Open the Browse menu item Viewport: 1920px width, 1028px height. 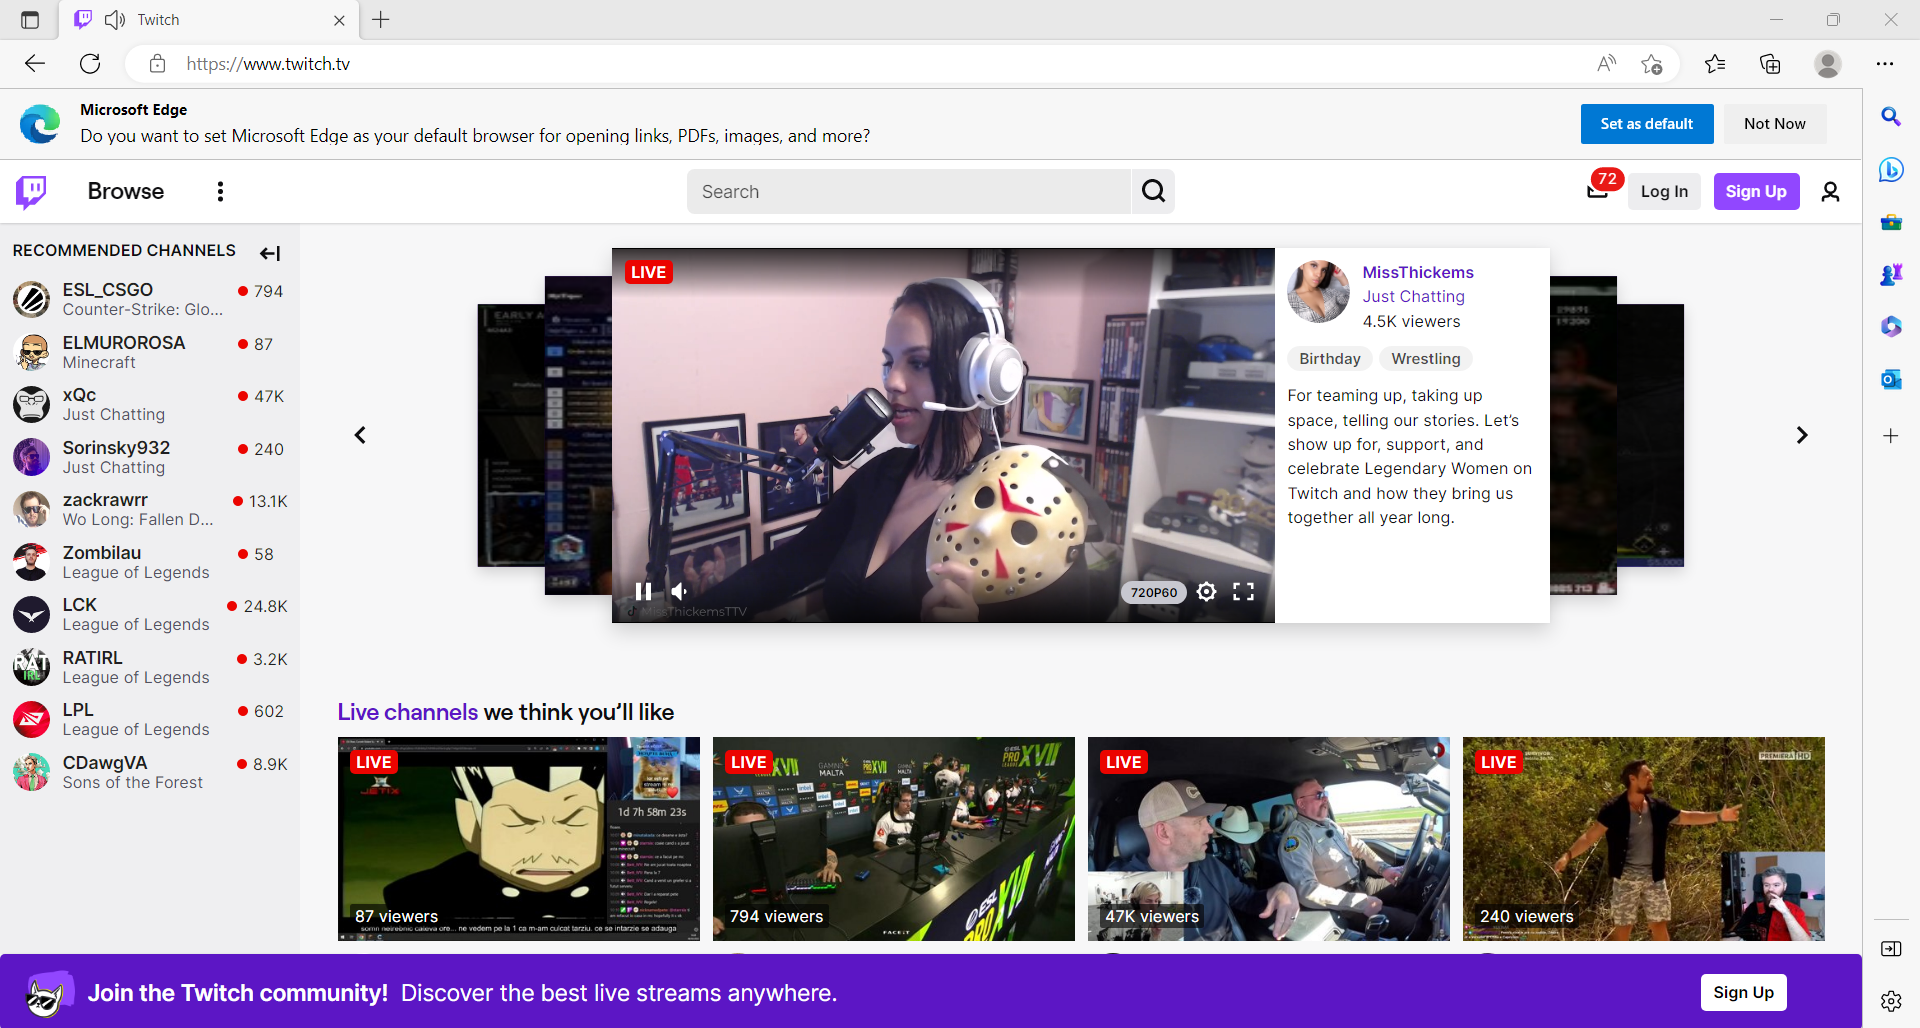click(125, 191)
